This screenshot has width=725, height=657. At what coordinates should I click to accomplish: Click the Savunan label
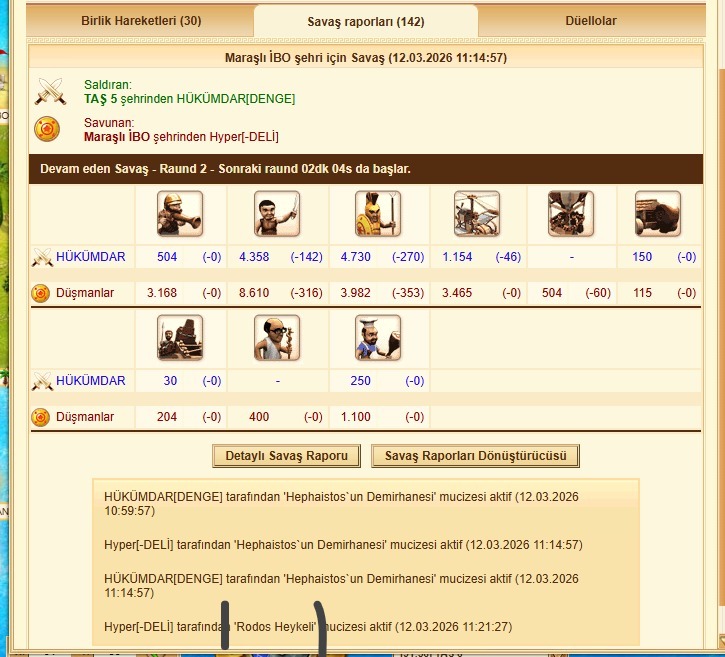[109, 123]
